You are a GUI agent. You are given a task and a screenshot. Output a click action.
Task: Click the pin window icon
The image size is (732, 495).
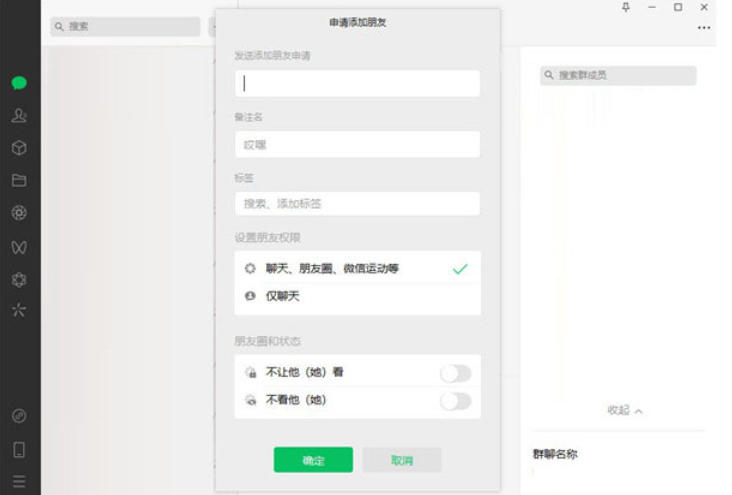626,7
